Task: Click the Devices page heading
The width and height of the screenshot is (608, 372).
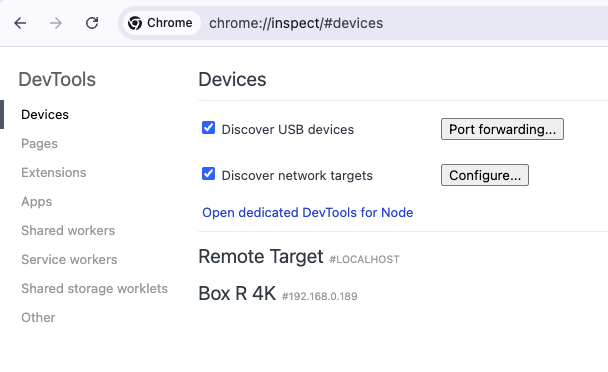Action: click(x=232, y=80)
